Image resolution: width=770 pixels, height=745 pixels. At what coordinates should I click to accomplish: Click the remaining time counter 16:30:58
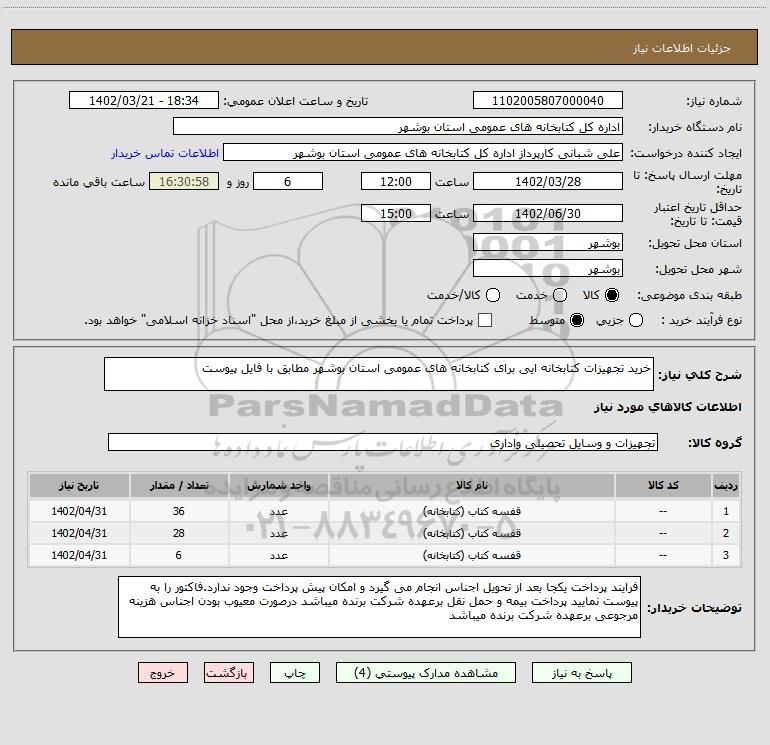pos(184,181)
